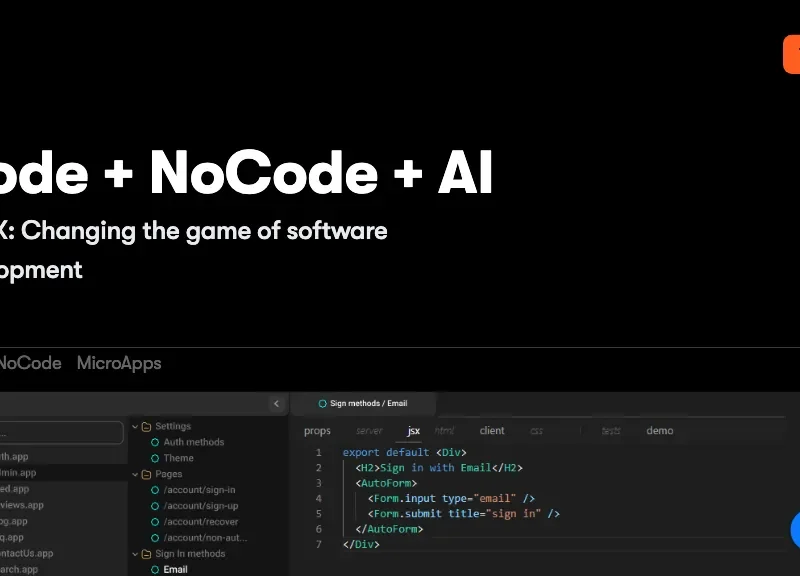Collapse the sidebar with the left arrow button
The image size is (800, 576).
point(277,404)
